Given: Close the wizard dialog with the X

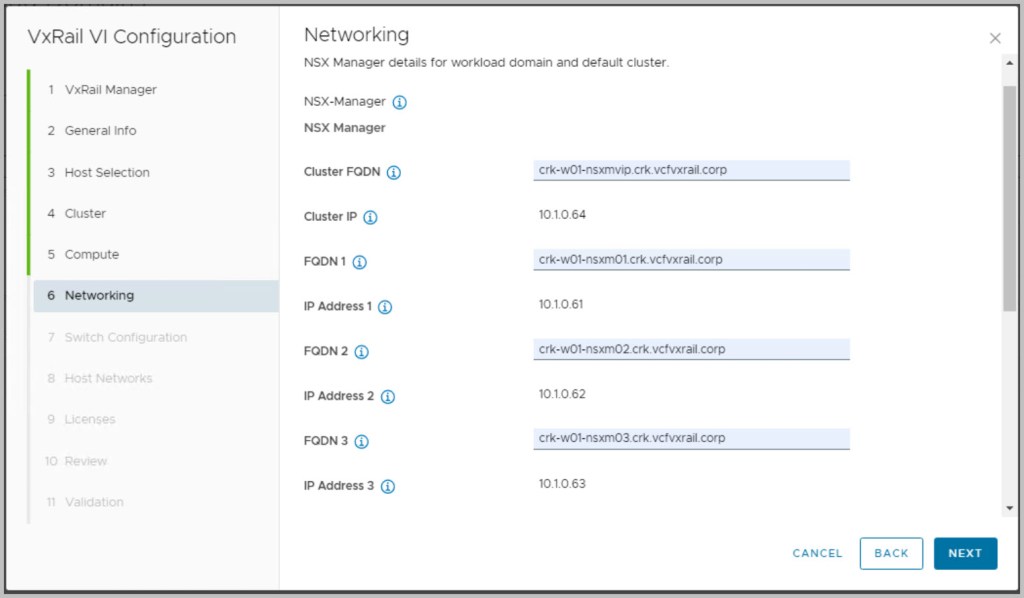Looking at the screenshot, I should (x=995, y=38).
